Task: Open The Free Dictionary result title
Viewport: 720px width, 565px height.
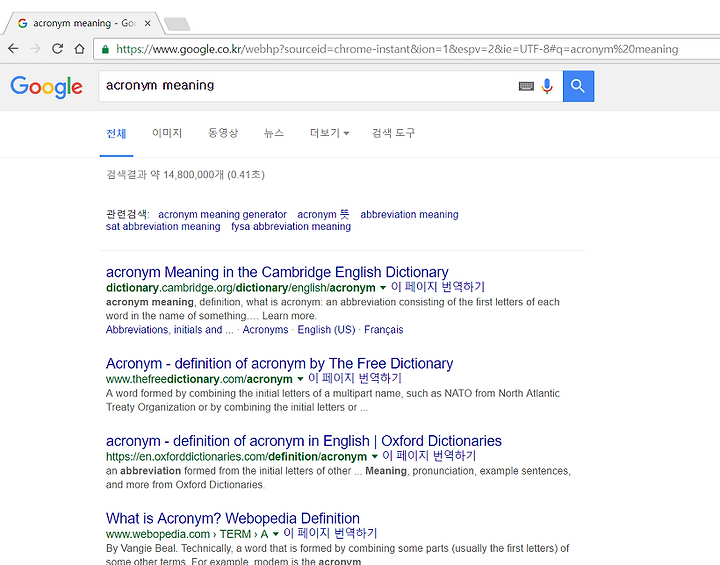Action: (x=280, y=363)
